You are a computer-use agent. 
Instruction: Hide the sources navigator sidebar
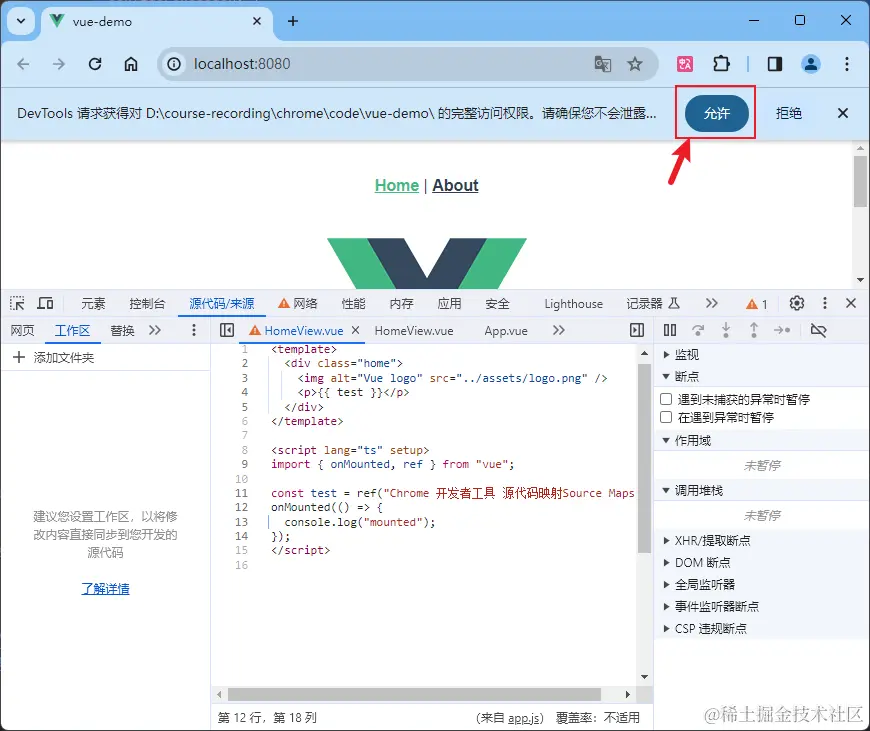point(227,330)
